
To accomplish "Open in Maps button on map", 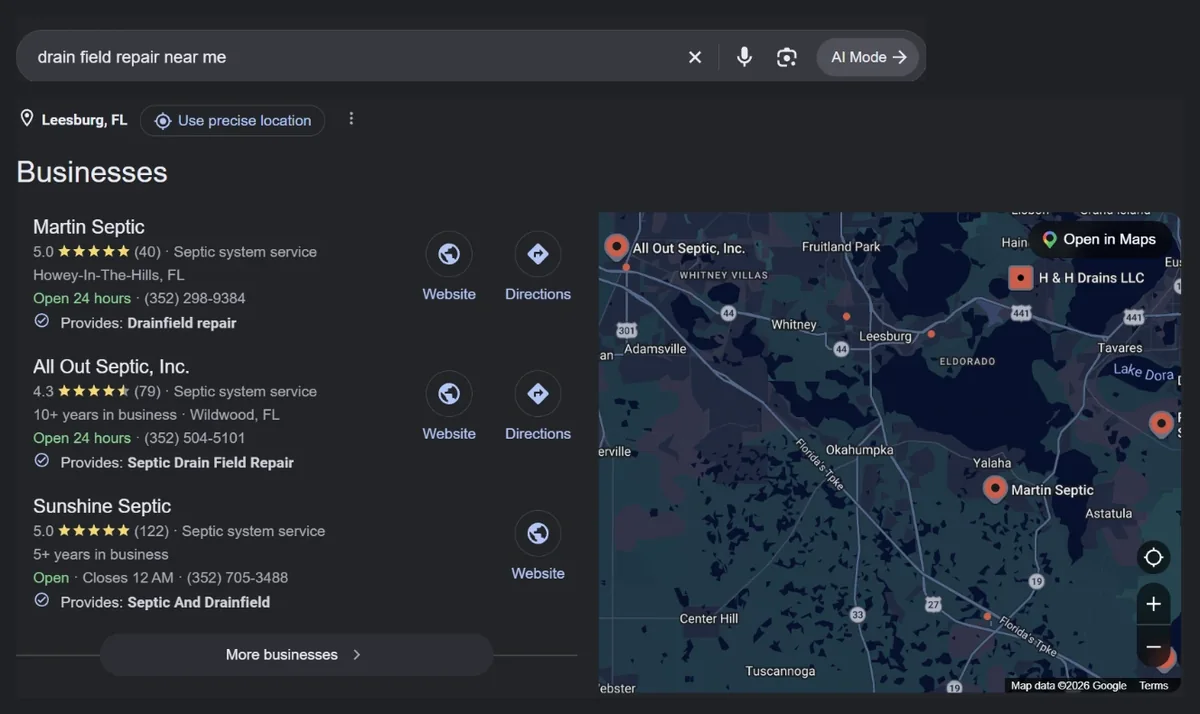I will pyautogui.click(x=1099, y=239).
